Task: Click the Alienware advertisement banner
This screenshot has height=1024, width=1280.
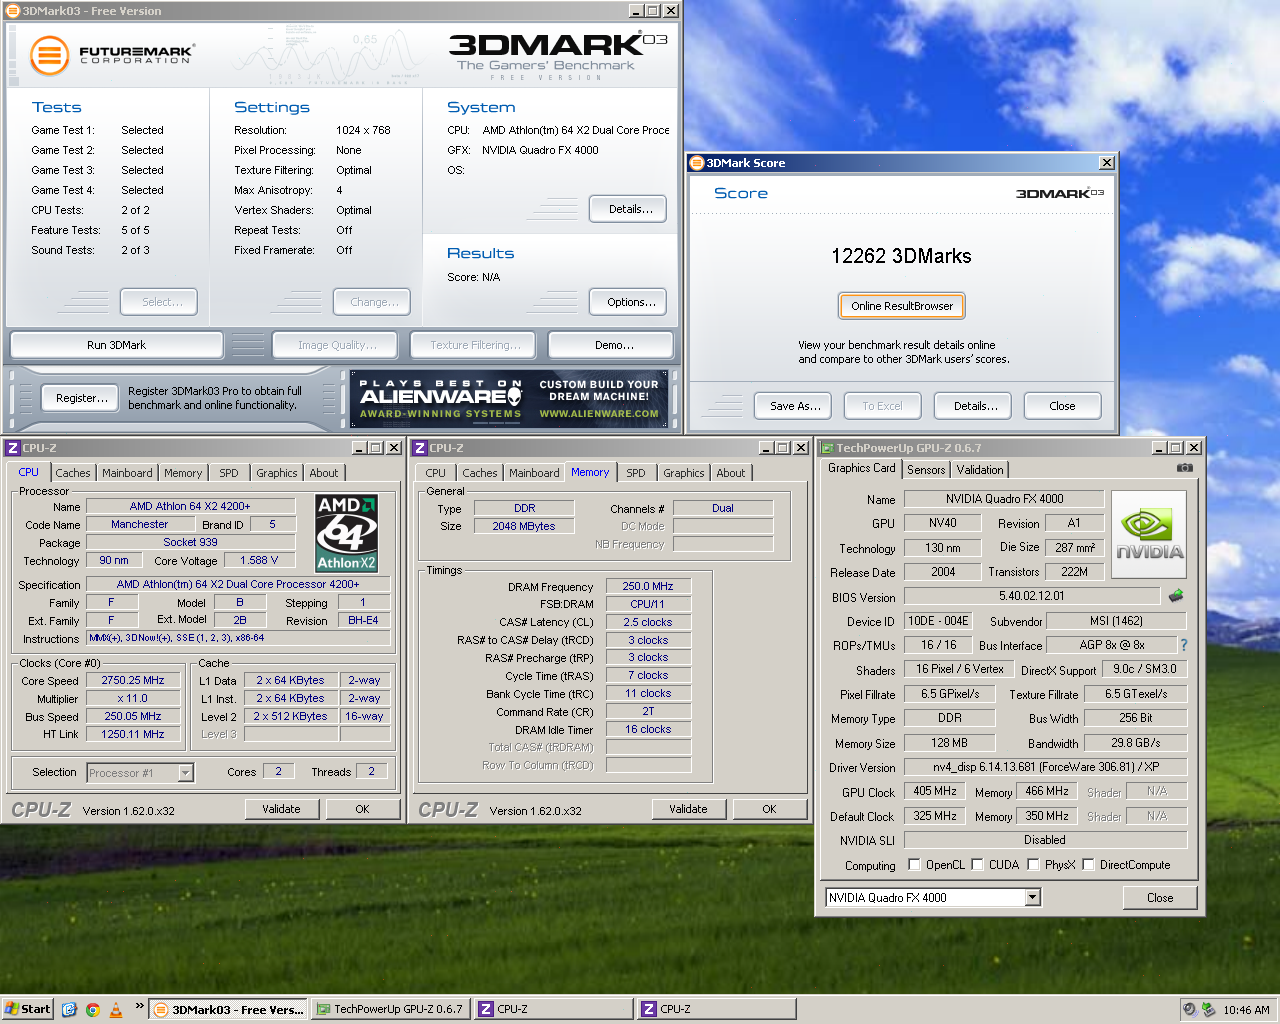Action: (x=509, y=399)
